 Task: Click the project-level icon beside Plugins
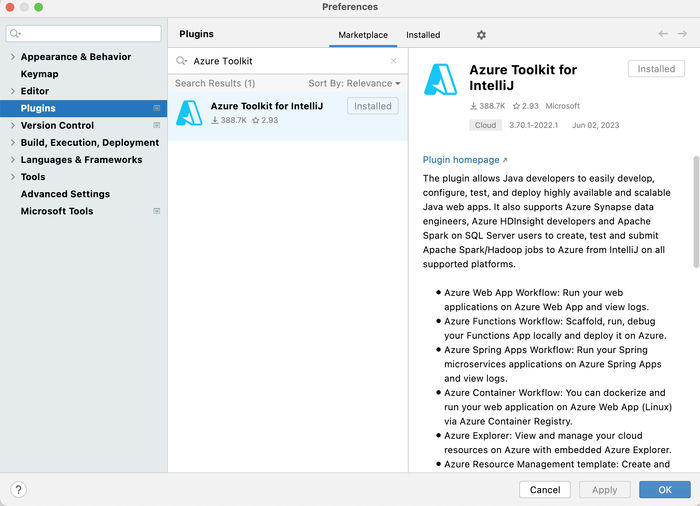click(157, 108)
